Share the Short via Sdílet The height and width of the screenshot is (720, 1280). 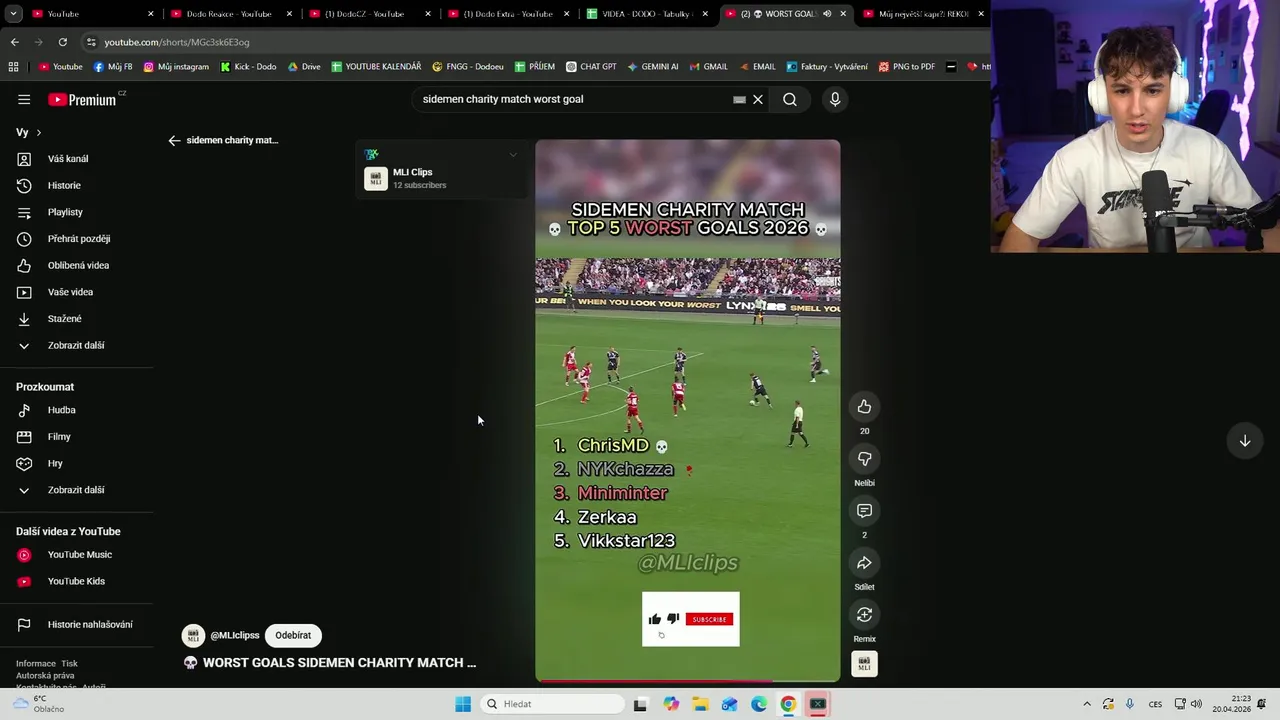pos(864,562)
